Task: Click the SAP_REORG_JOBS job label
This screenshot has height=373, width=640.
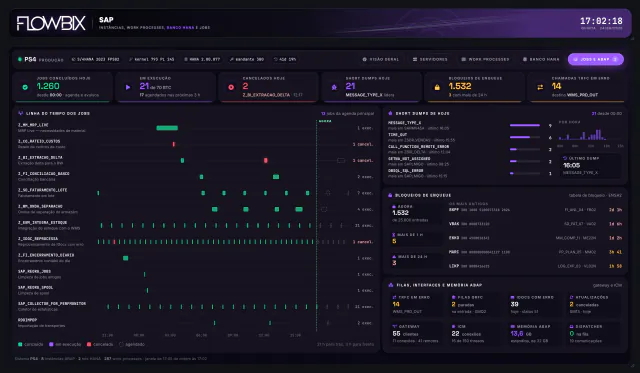Action: click(34, 271)
